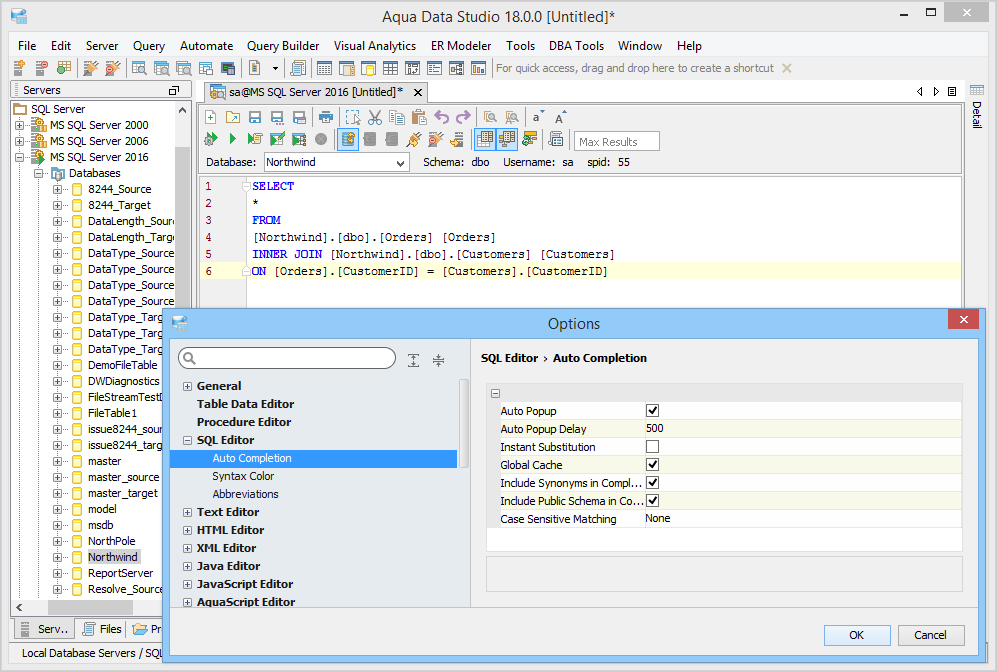This screenshot has height=672, width=997.
Task: Click the Options search input field
Action: coord(294,359)
